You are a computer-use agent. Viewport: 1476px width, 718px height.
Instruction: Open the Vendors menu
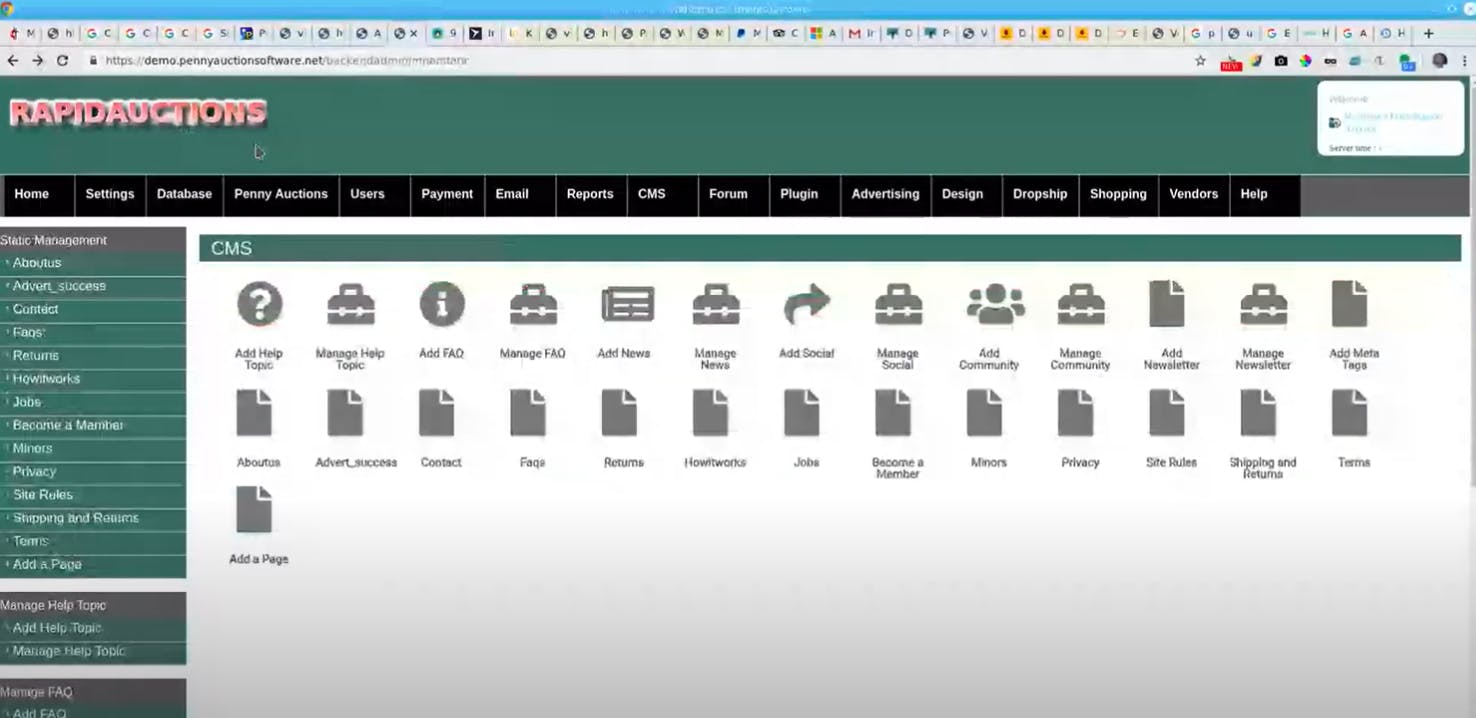point(1194,195)
